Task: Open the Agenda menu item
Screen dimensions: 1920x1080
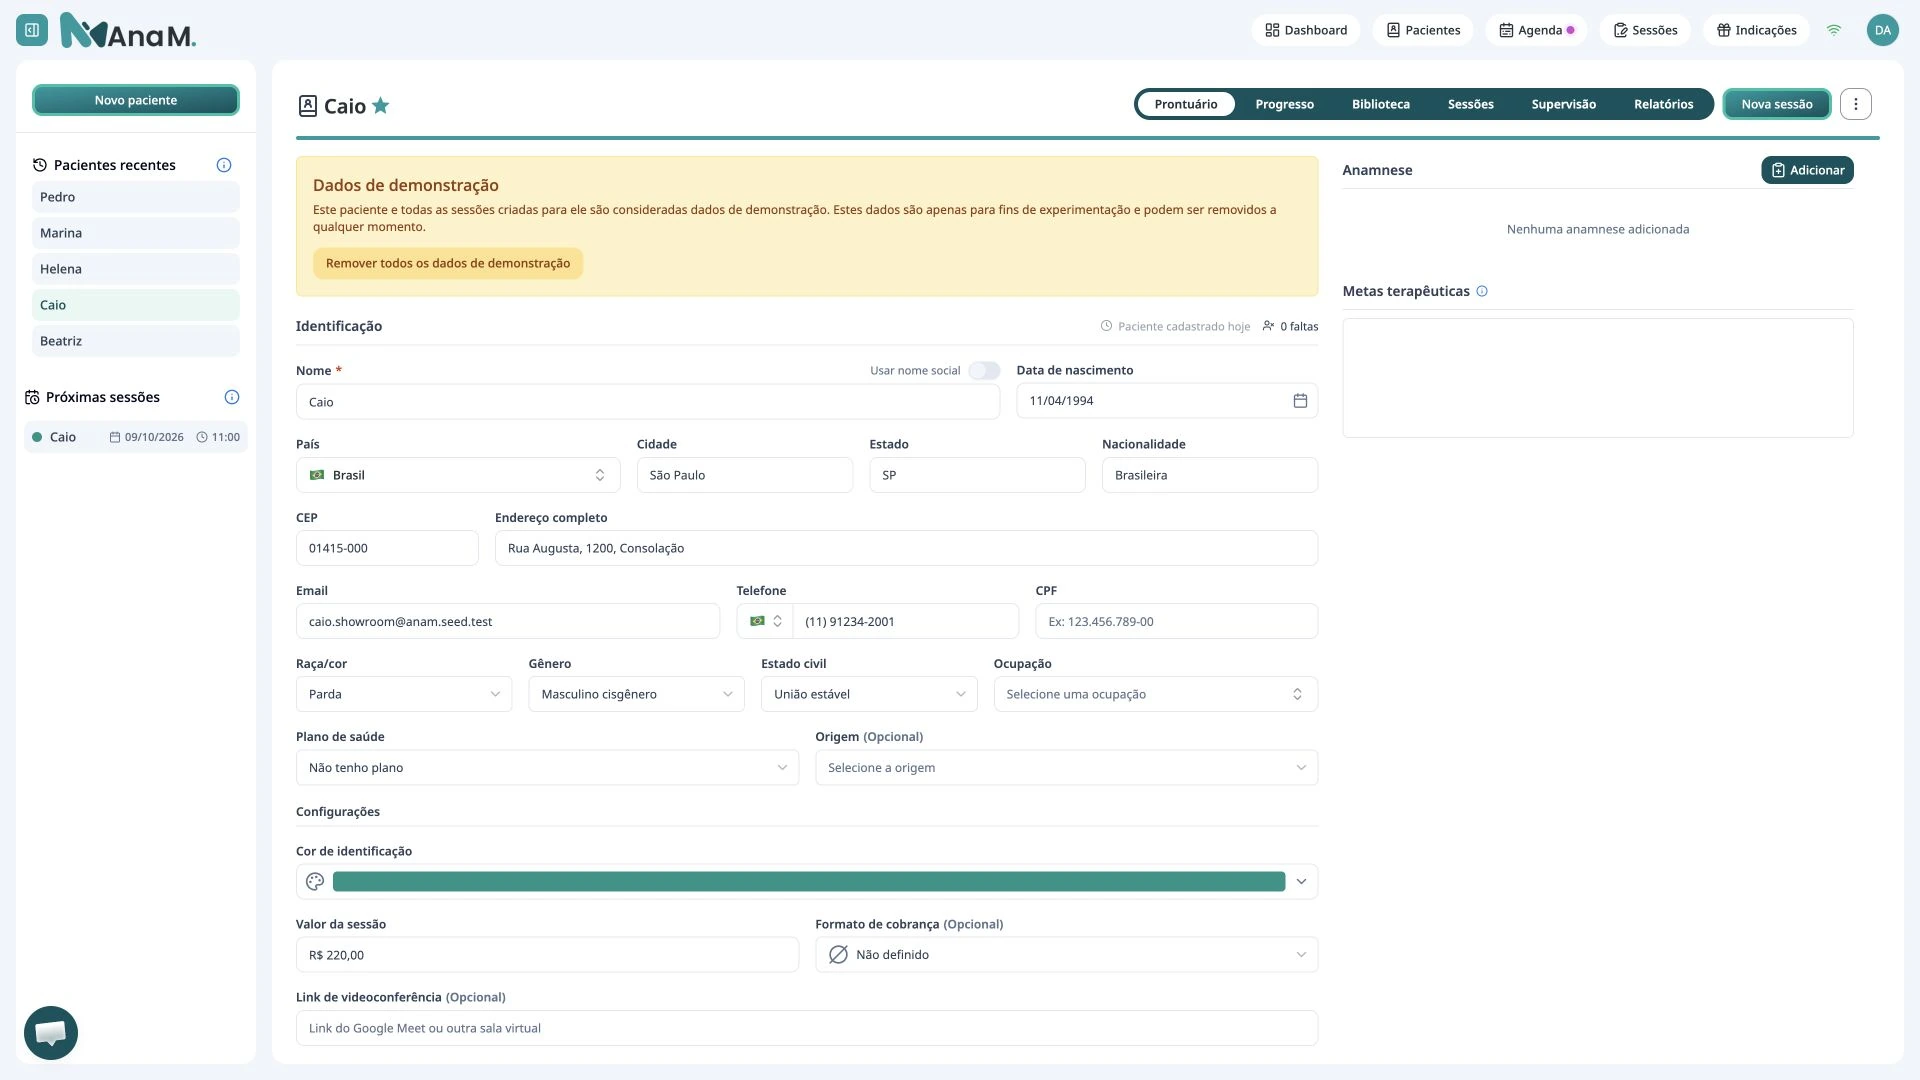Action: (1536, 30)
